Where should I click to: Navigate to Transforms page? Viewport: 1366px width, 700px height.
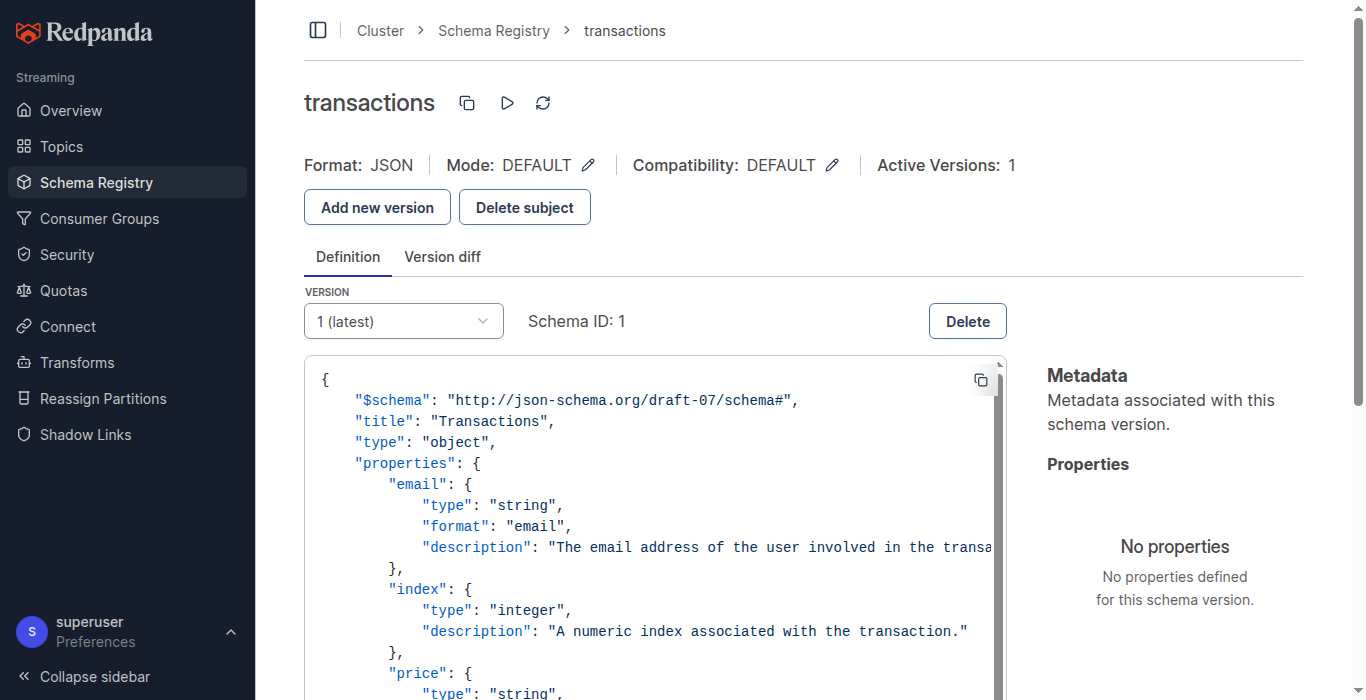point(127,362)
